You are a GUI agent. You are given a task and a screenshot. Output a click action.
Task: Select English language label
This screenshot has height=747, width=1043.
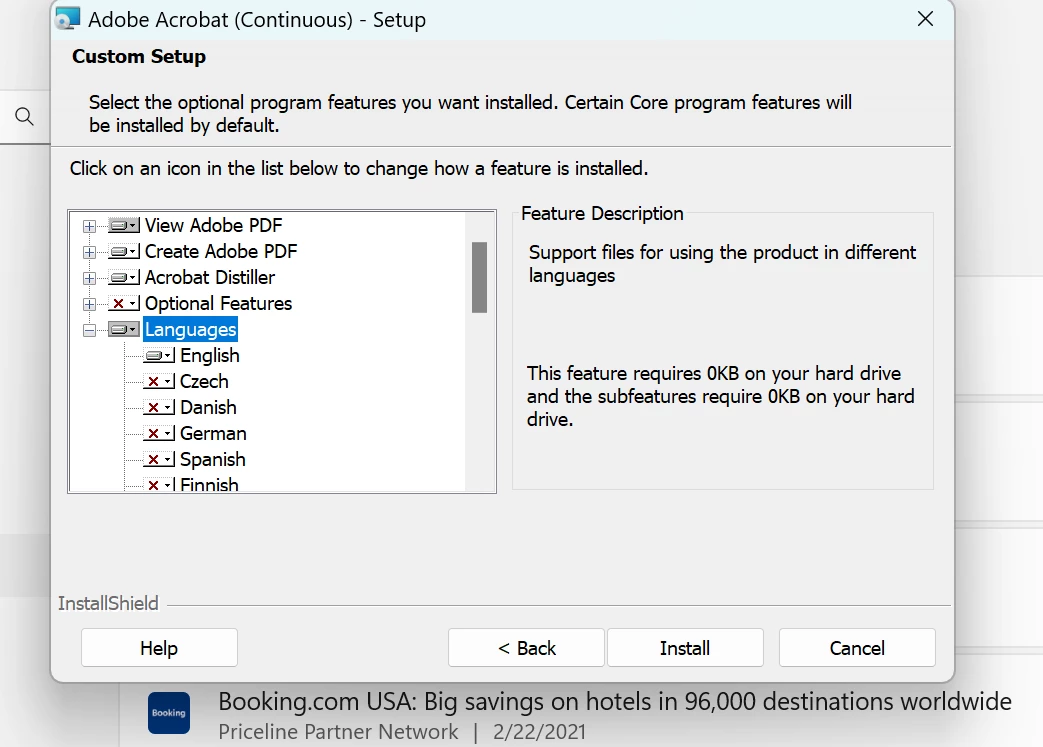point(210,355)
